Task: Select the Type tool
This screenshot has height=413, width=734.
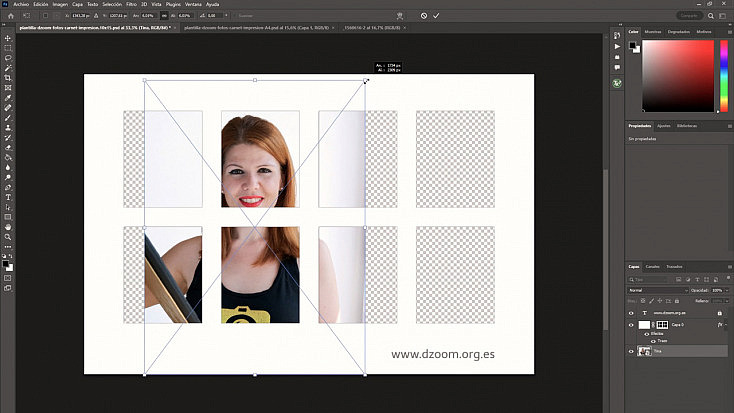Action: (8, 197)
